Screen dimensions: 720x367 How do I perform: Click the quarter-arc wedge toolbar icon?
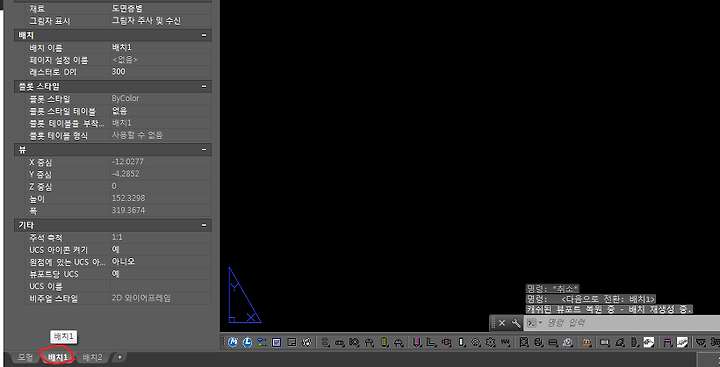[x=619, y=342]
